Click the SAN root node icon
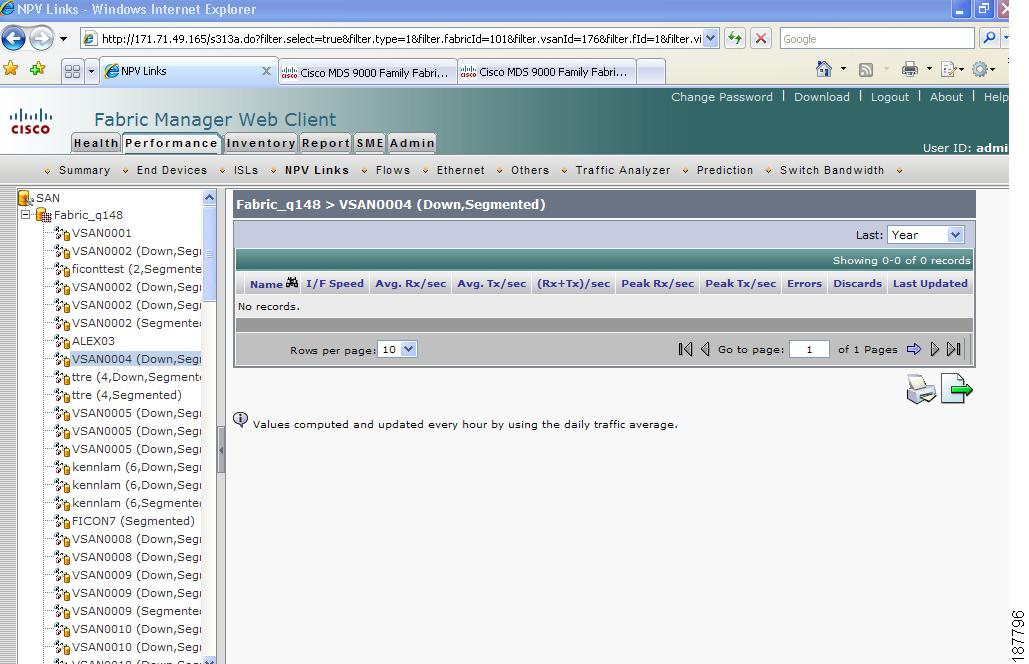The height and width of the screenshot is (664, 1029). pos(26,197)
